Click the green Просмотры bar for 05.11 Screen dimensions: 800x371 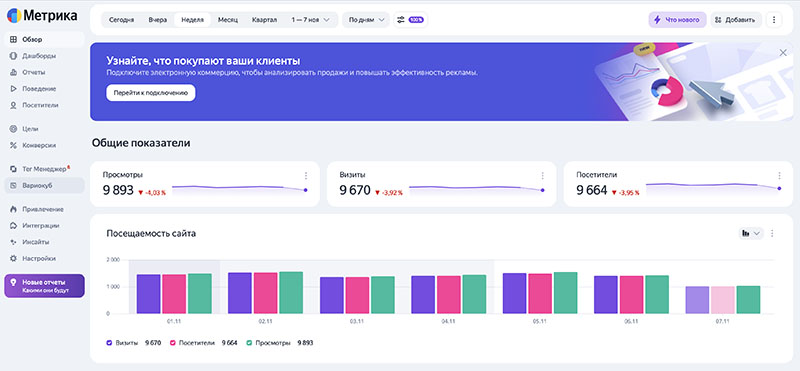[565, 292]
